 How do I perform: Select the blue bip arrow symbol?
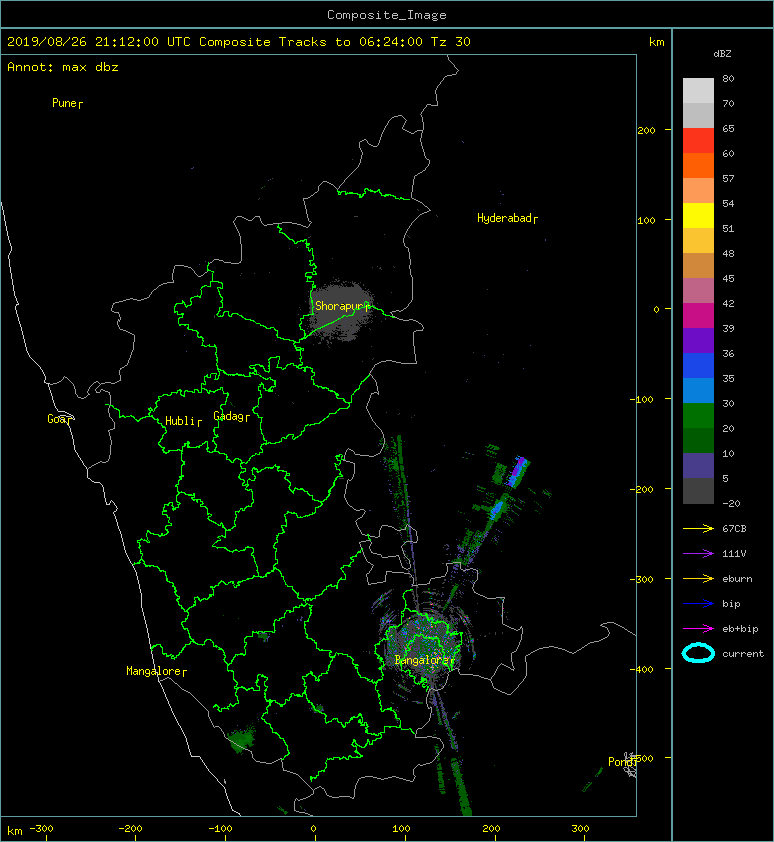pos(698,604)
